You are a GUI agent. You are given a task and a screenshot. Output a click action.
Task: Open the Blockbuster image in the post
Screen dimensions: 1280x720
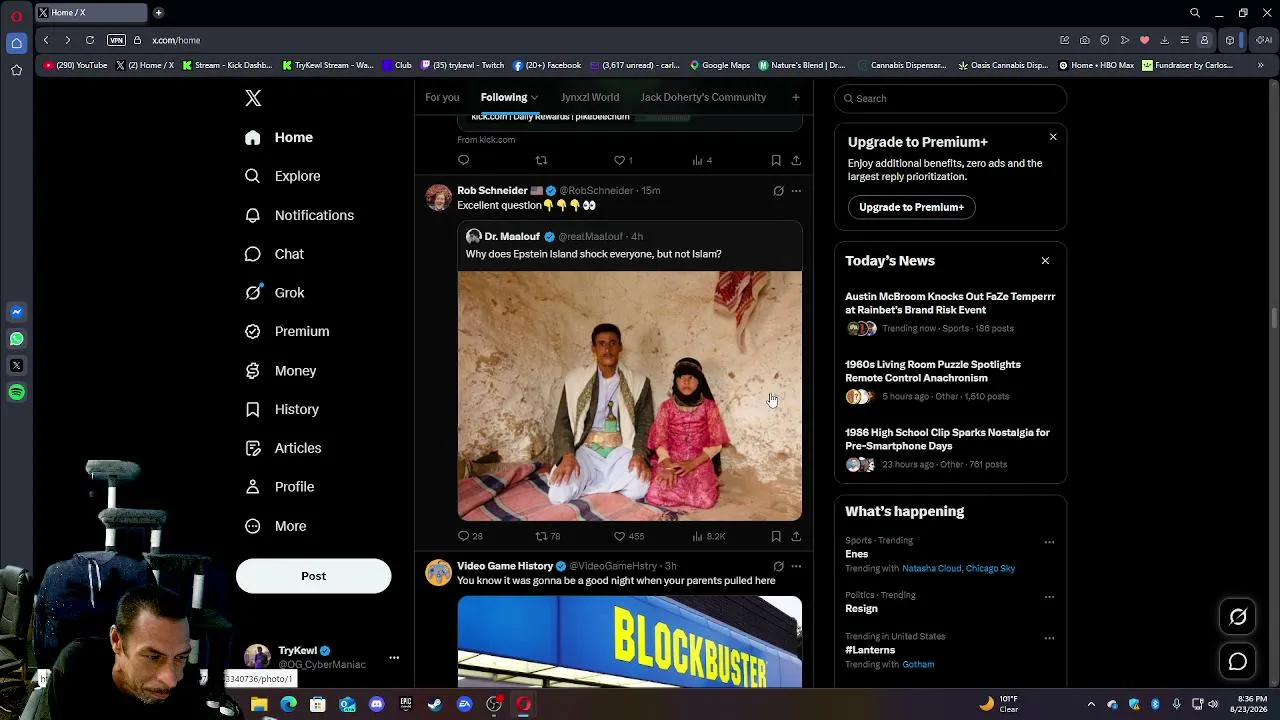click(x=630, y=642)
